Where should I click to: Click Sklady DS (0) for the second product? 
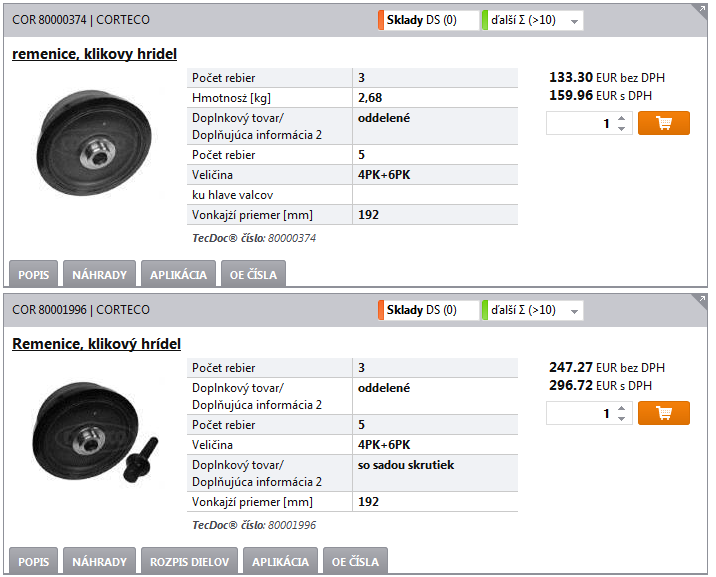[x=428, y=310]
